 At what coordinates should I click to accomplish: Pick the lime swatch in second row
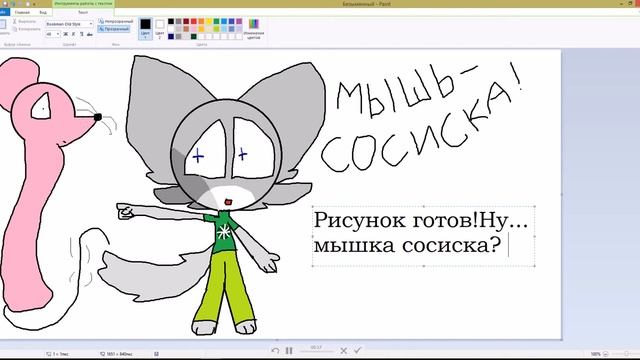(x=216, y=29)
